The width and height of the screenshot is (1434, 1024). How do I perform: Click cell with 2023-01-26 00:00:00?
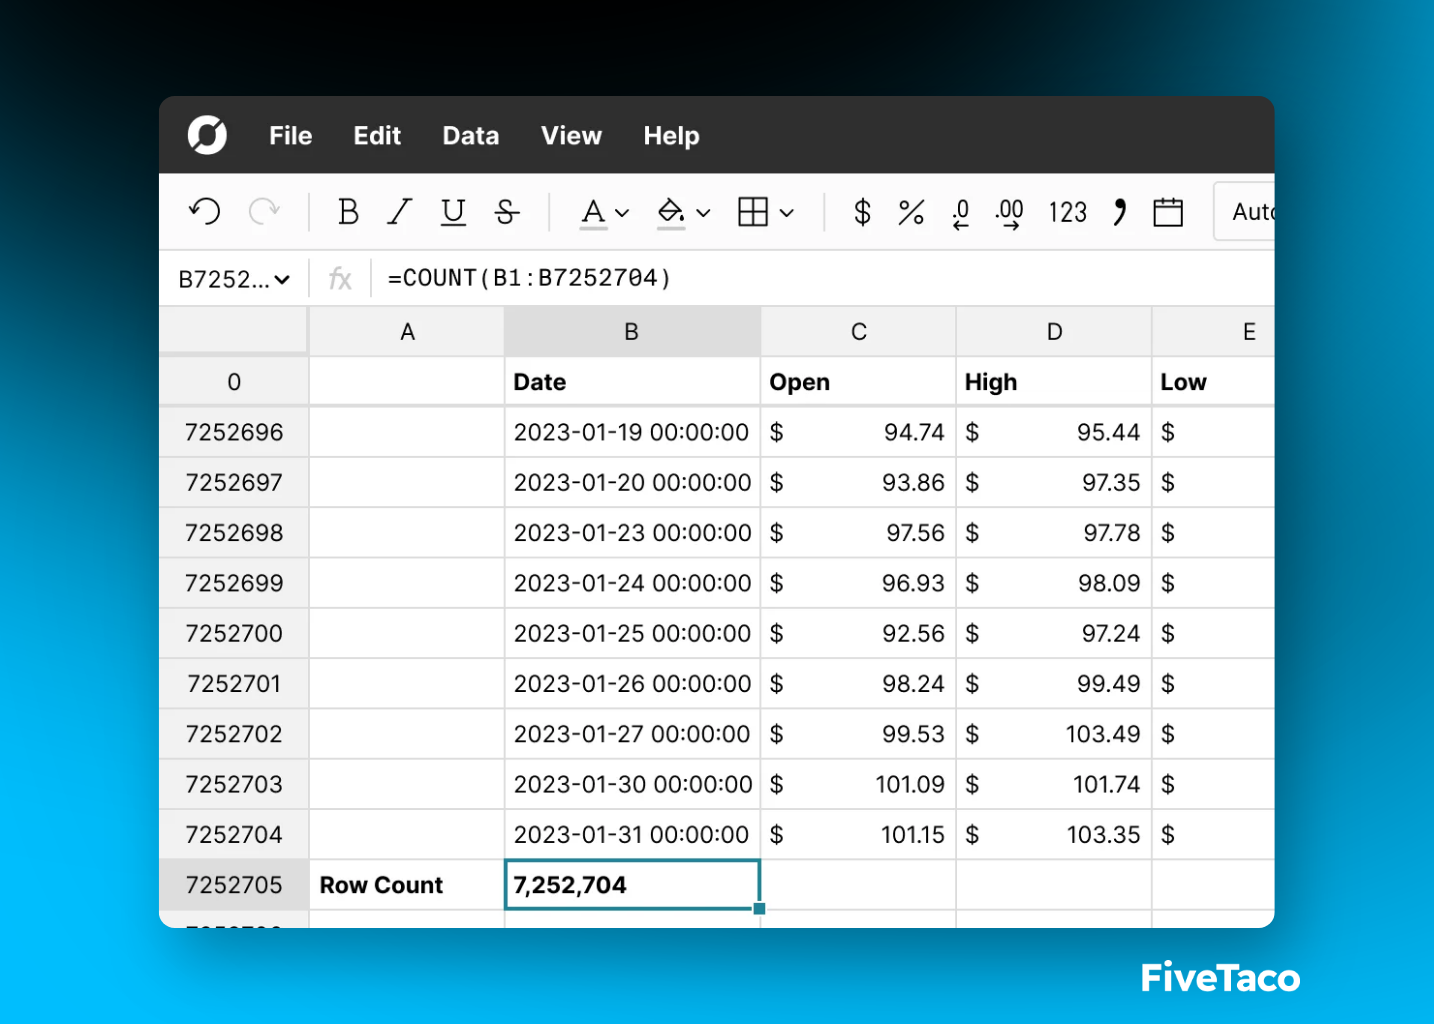click(632, 684)
